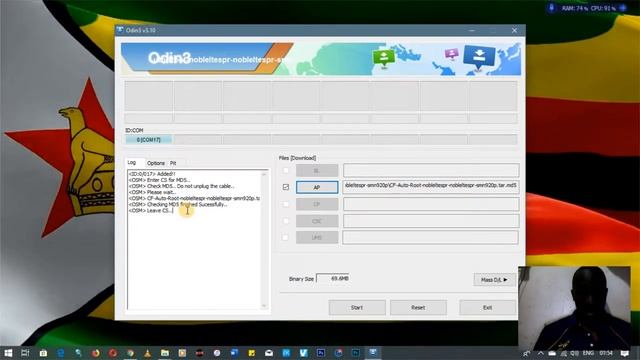Click the Odin3 title bar app icon
The width and height of the screenshot is (640, 360).
[x=120, y=30]
